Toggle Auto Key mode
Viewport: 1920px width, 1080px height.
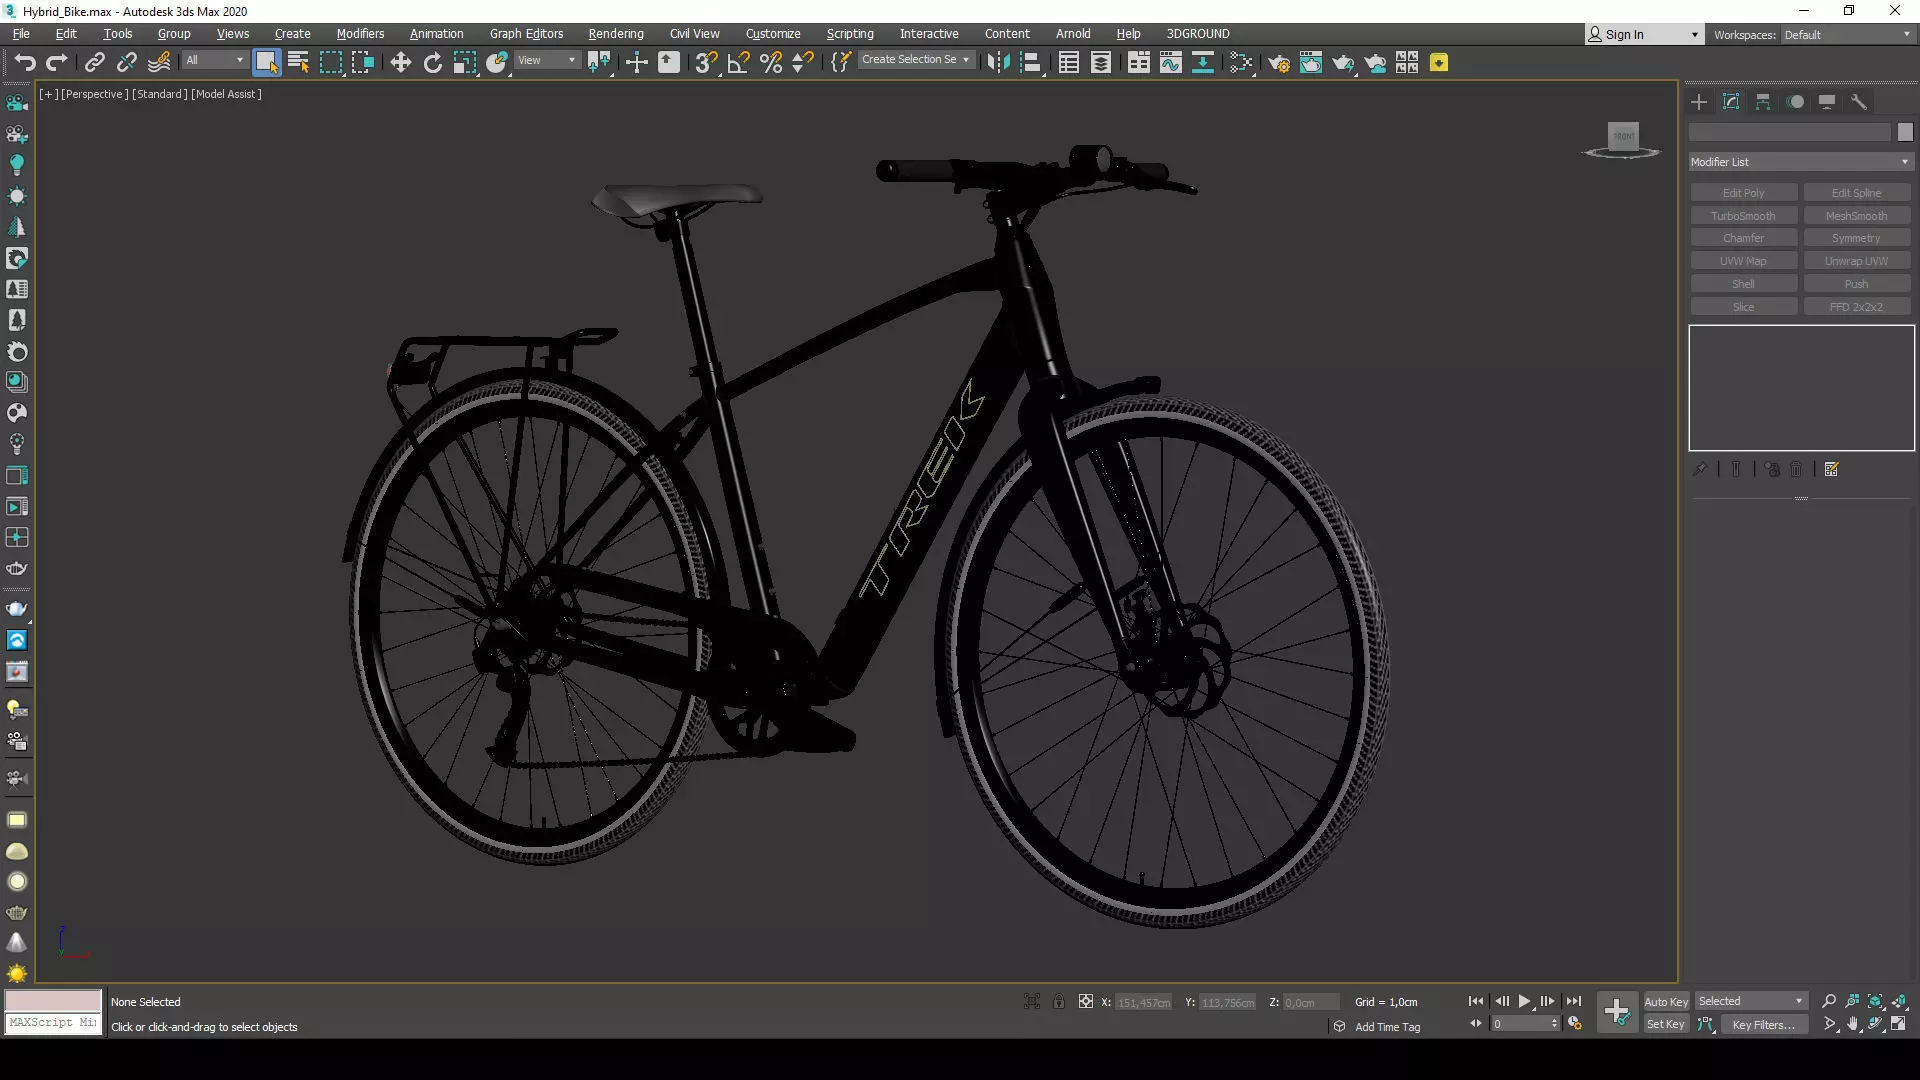[1665, 1002]
